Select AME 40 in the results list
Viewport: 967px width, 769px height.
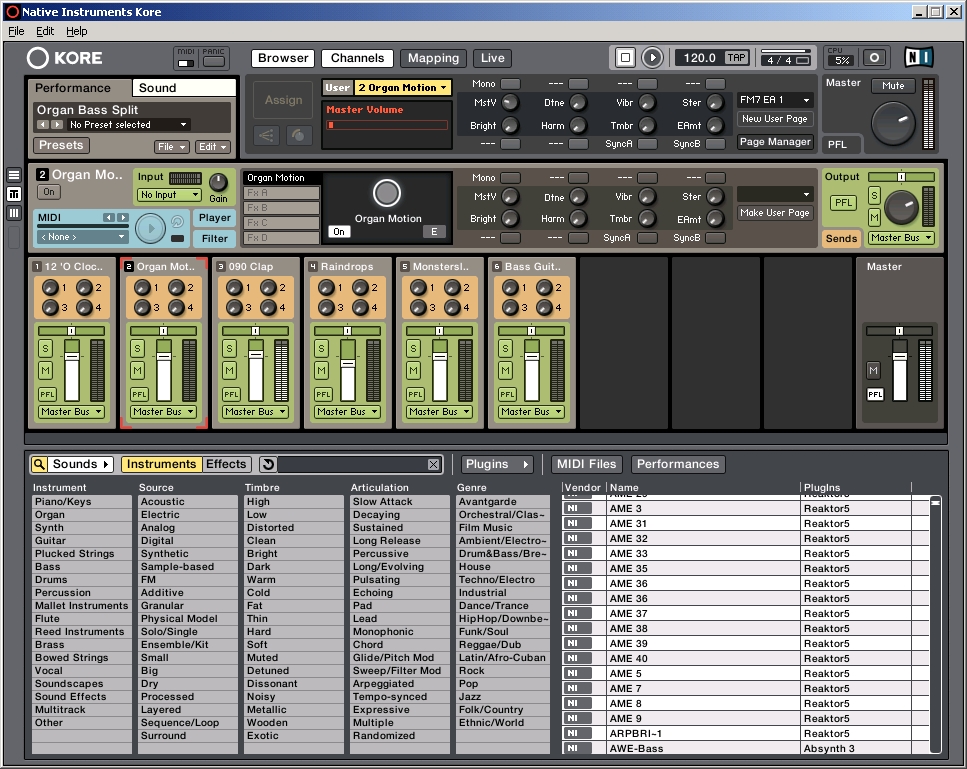point(746,659)
